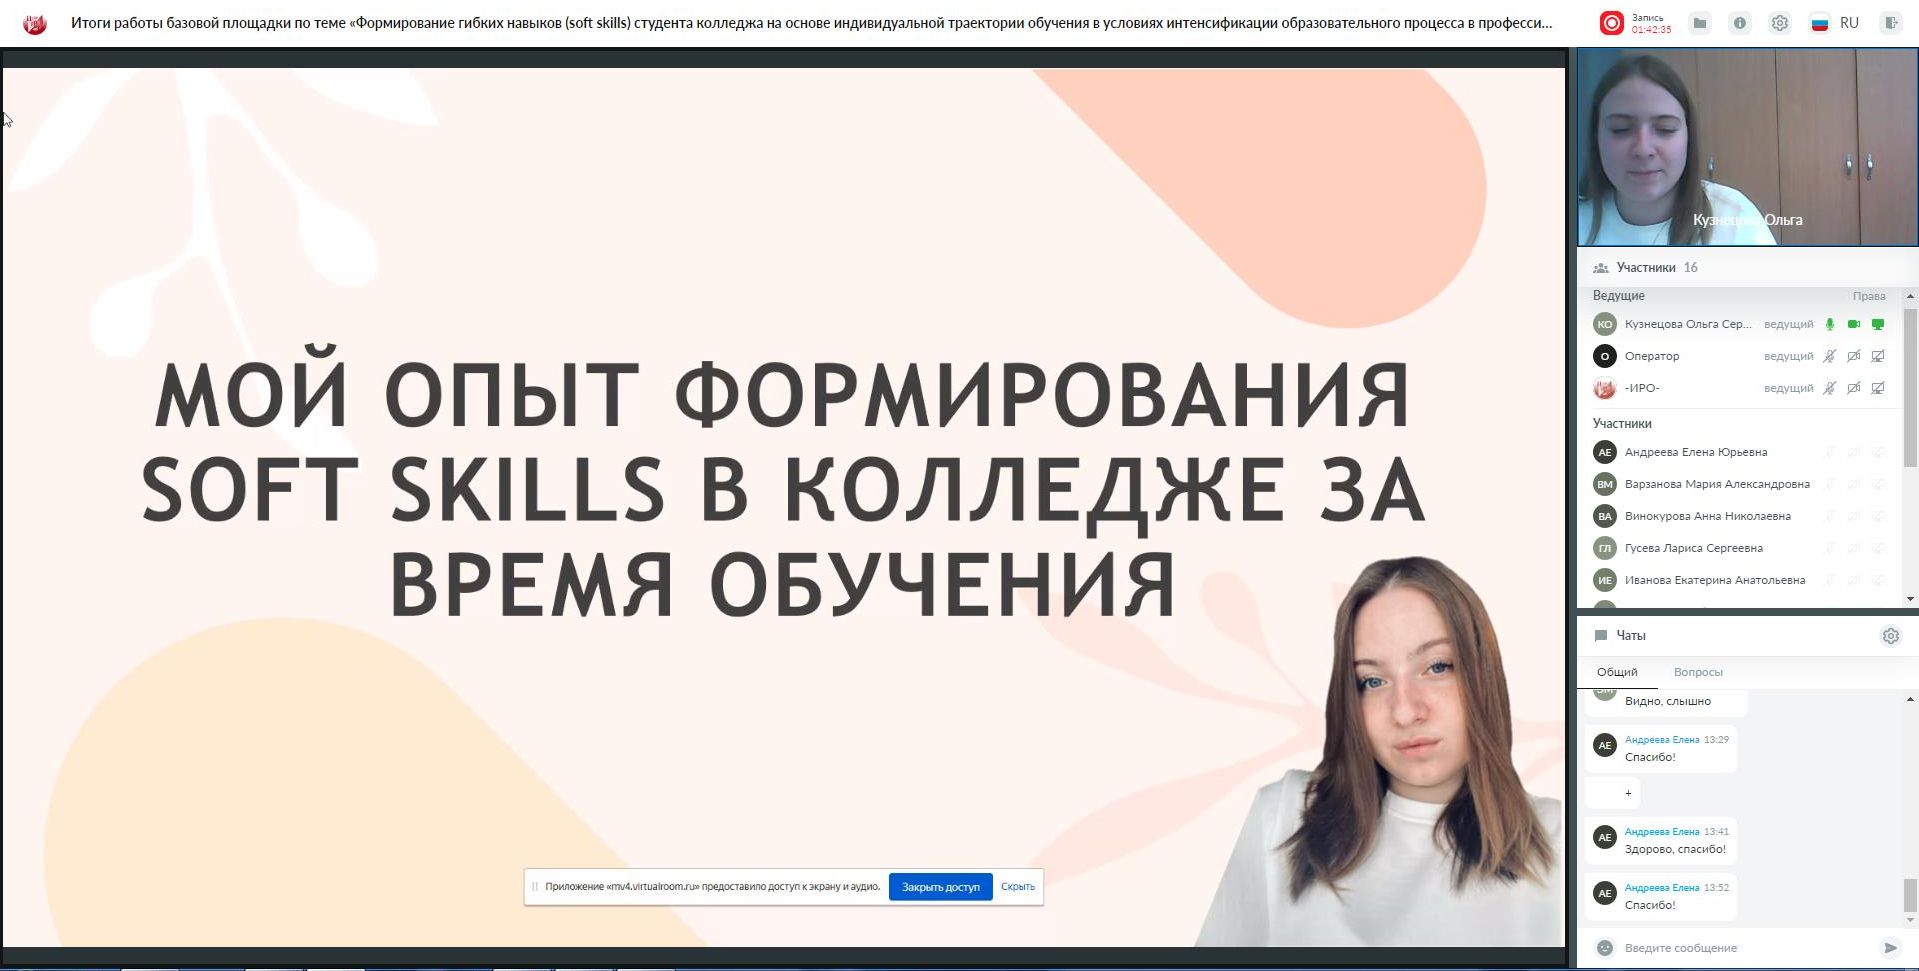Toggle microphone for Кузнецова Ольга
This screenshot has width=1919, height=971.
click(1829, 324)
